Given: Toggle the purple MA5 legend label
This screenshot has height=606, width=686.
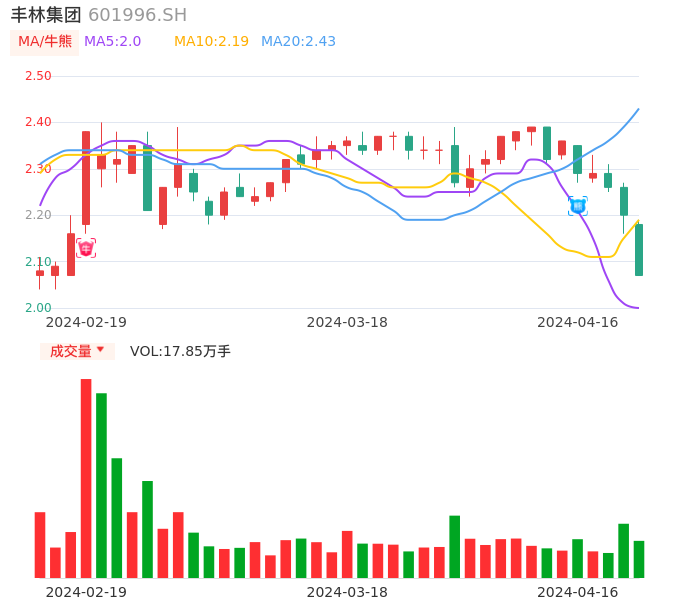Looking at the screenshot, I should click(112, 42).
